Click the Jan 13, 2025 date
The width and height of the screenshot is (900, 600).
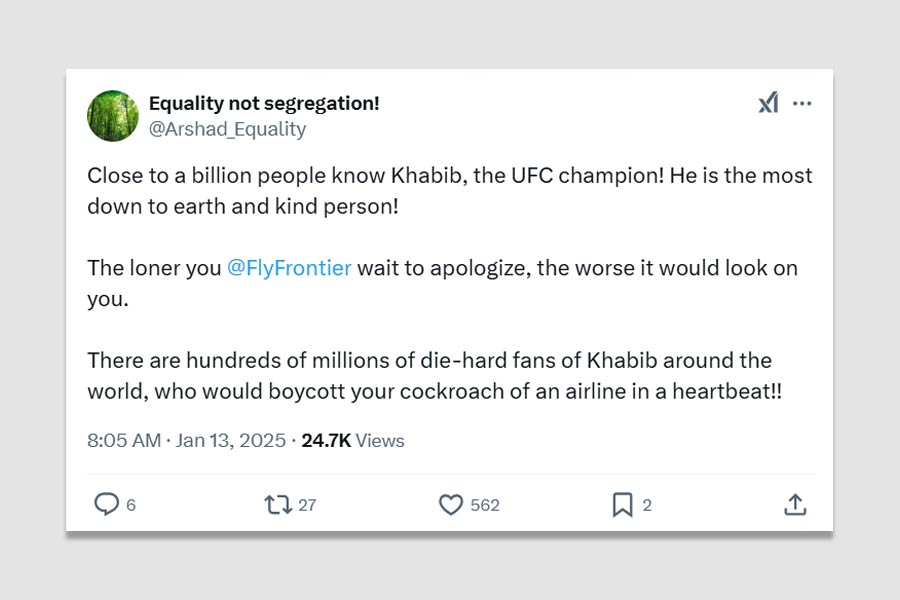click(231, 440)
